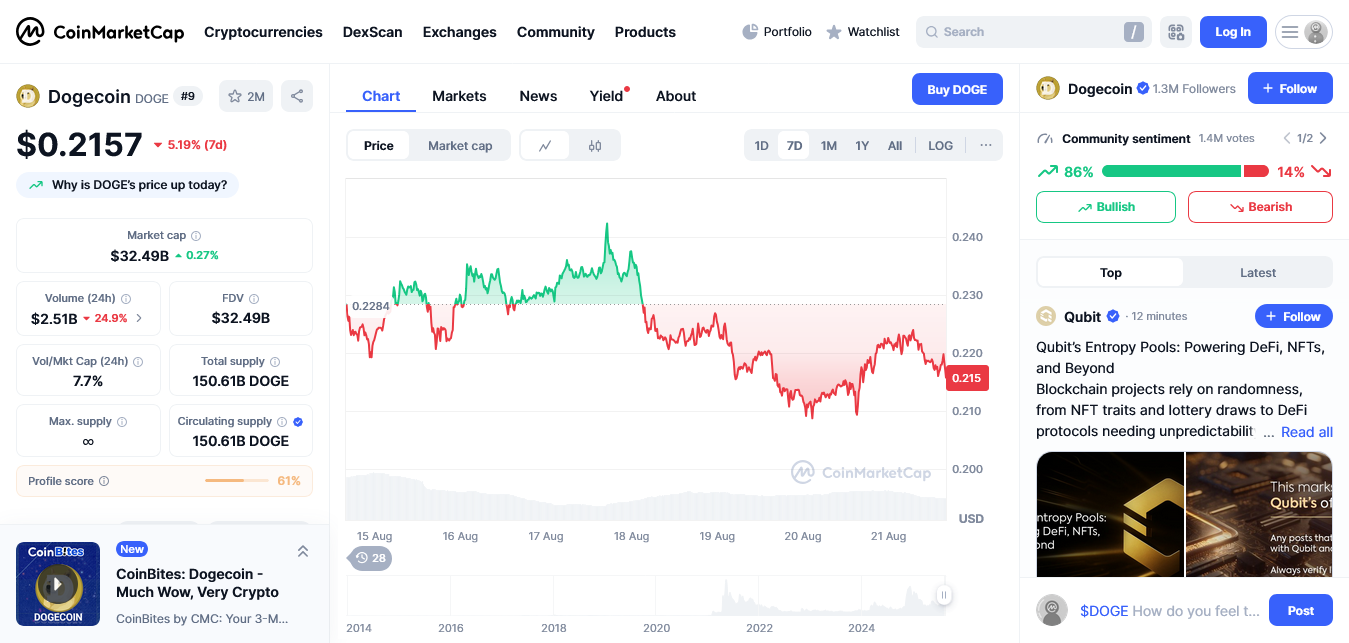Focus the Search input field
The width and height of the screenshot is (1349, 643).
tap(1034, 32)
